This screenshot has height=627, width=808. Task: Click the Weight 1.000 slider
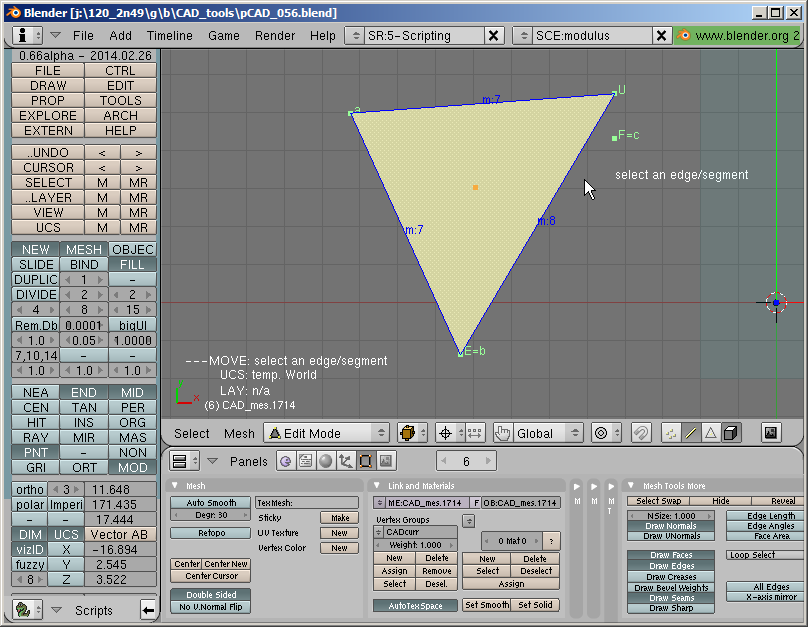click(x=415, y=545)
